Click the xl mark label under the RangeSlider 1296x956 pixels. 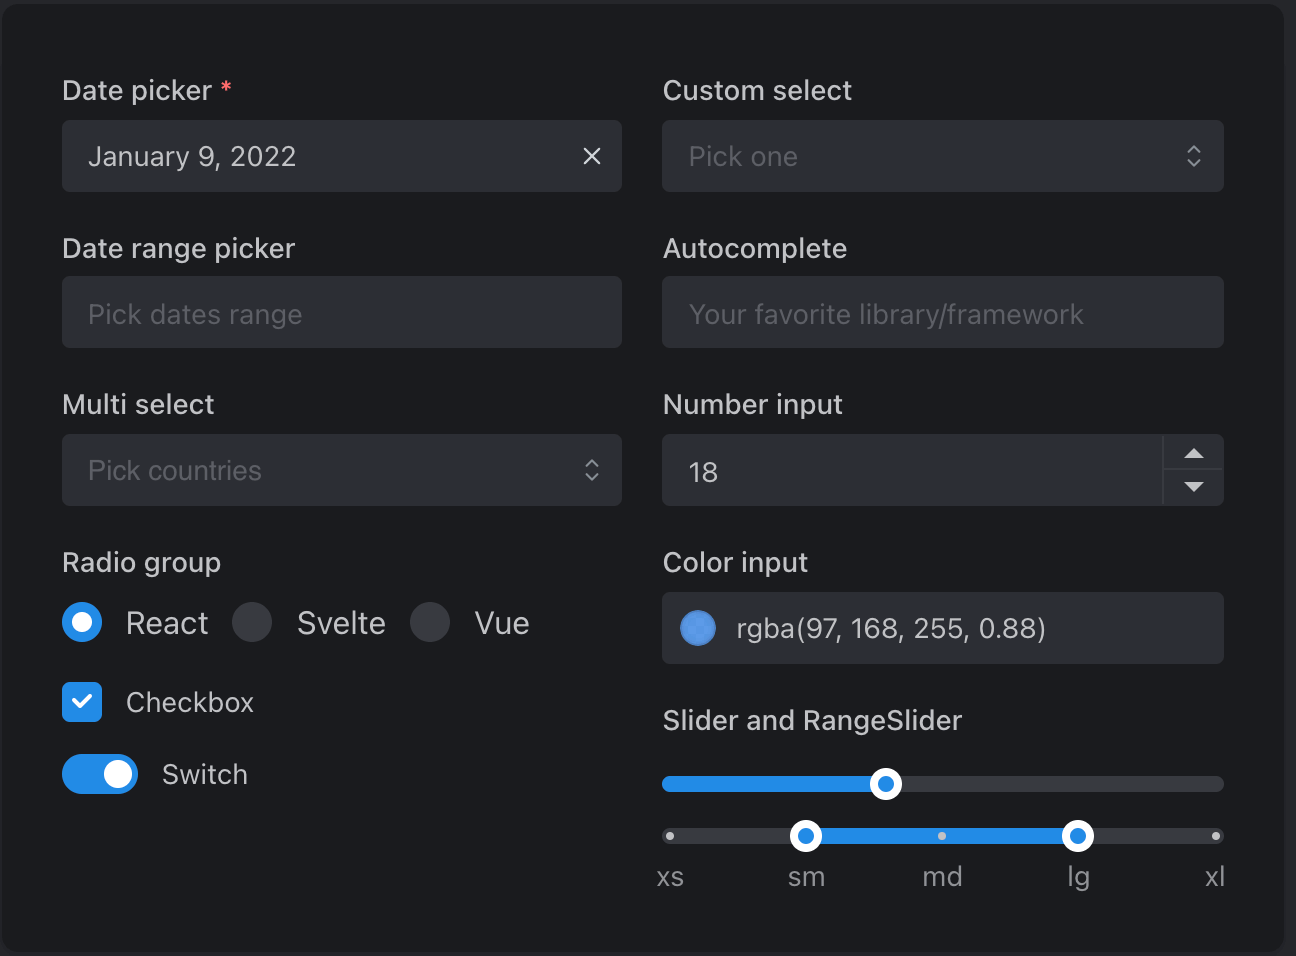tap(1214, 877)
